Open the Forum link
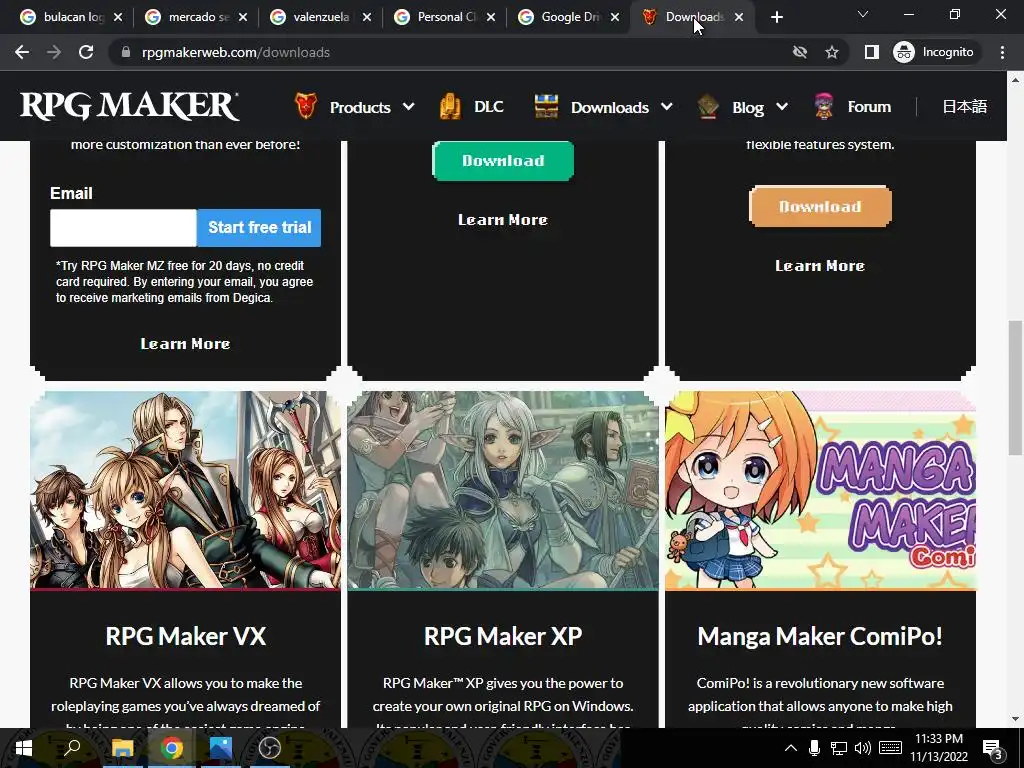Image resolution: width=1024 pixels, height=768 pixels. pyautogui.click(x=869, y=106)
